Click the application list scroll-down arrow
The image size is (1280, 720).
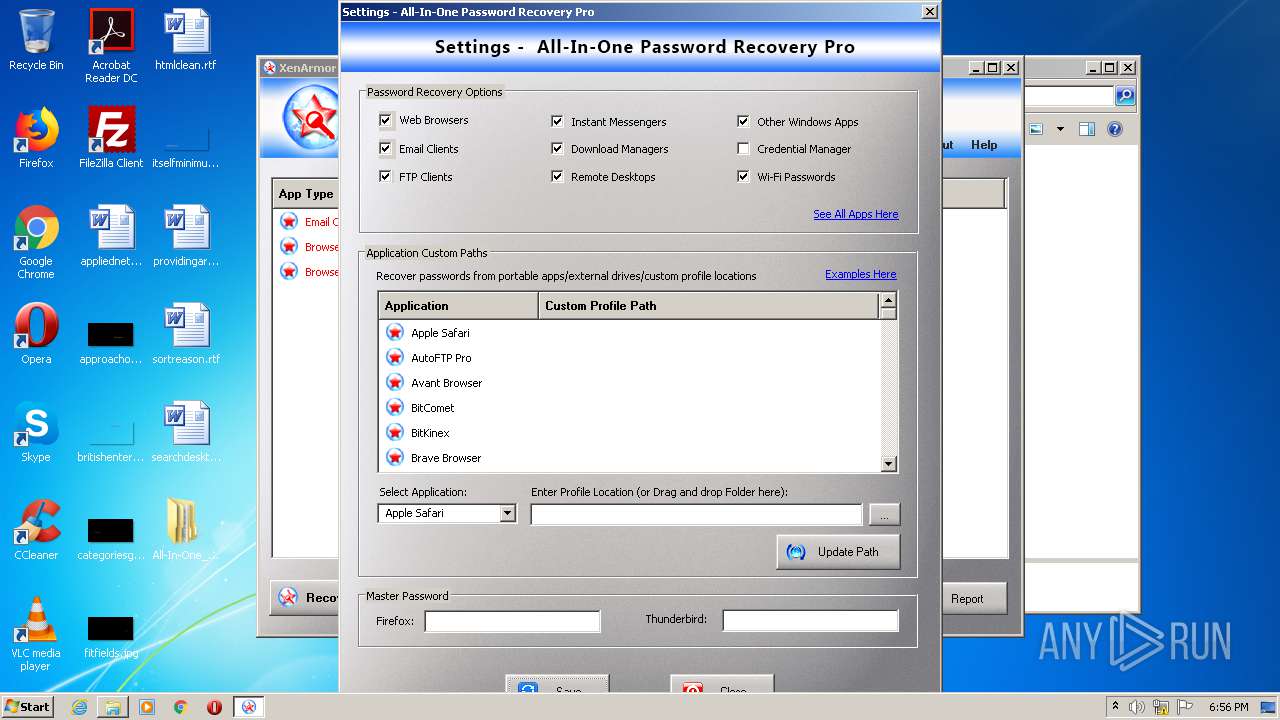(888, 464)
